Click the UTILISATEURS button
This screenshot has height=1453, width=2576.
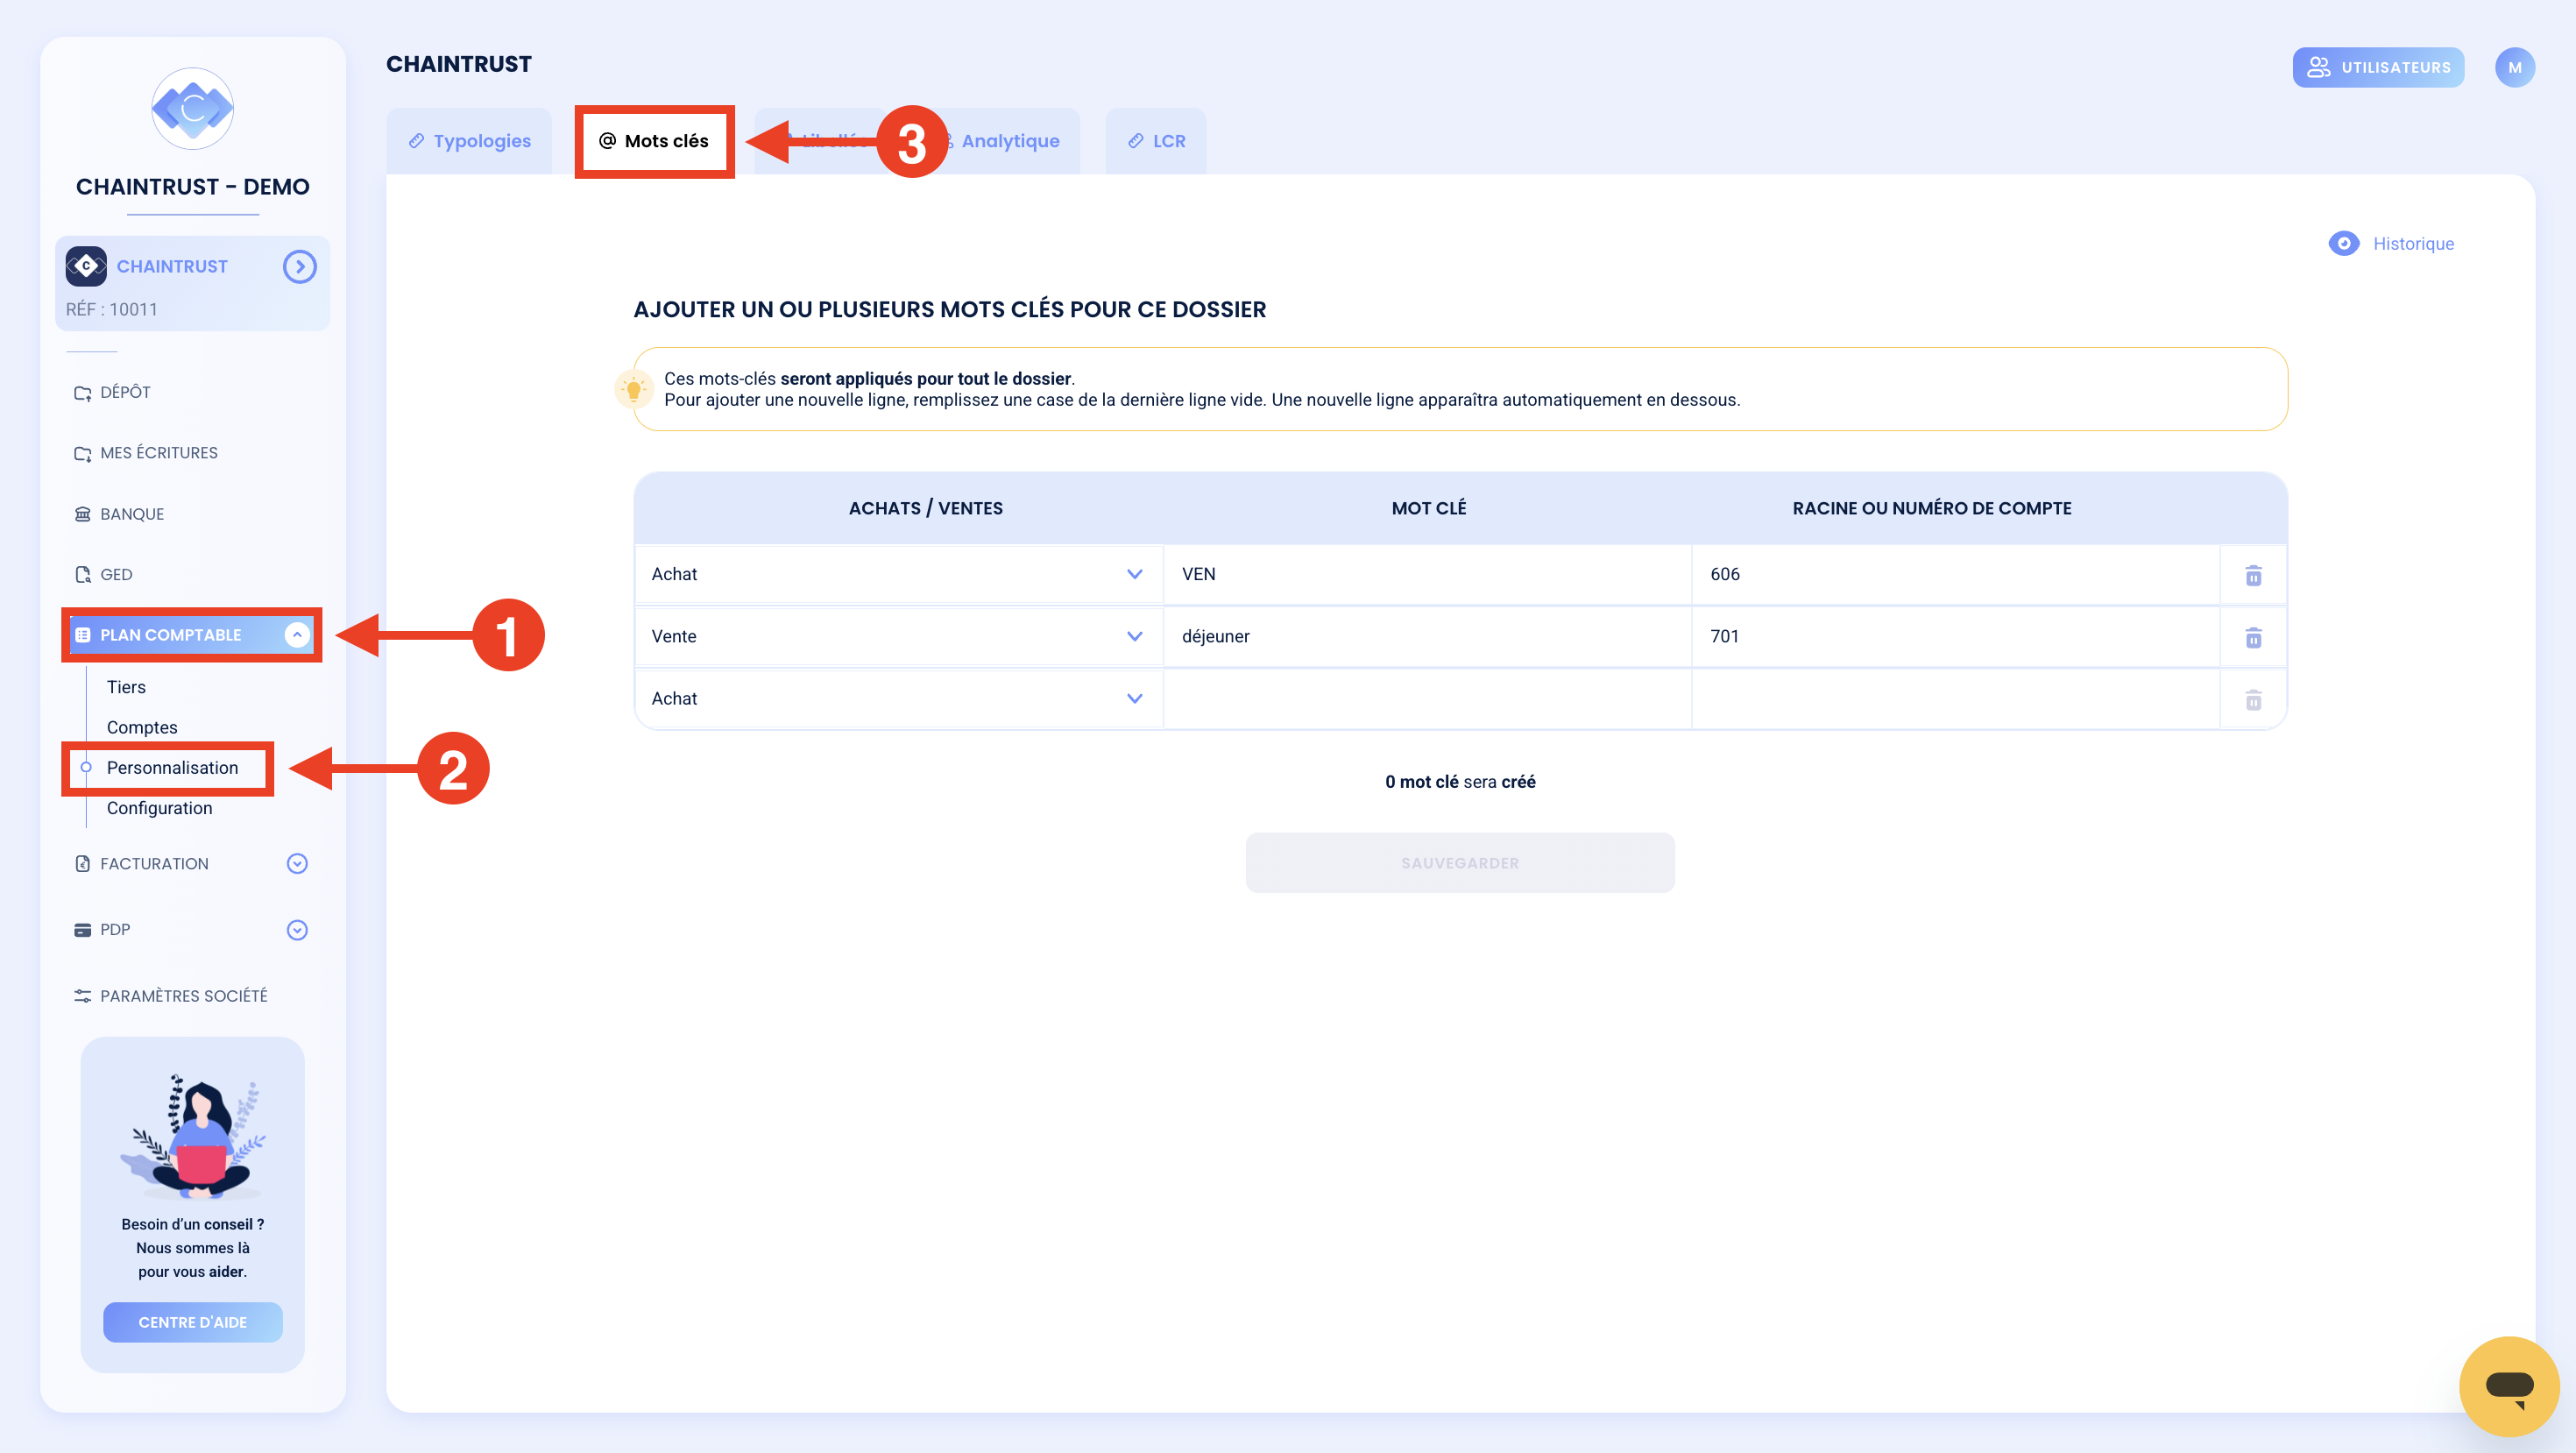tap(2378, 67)
